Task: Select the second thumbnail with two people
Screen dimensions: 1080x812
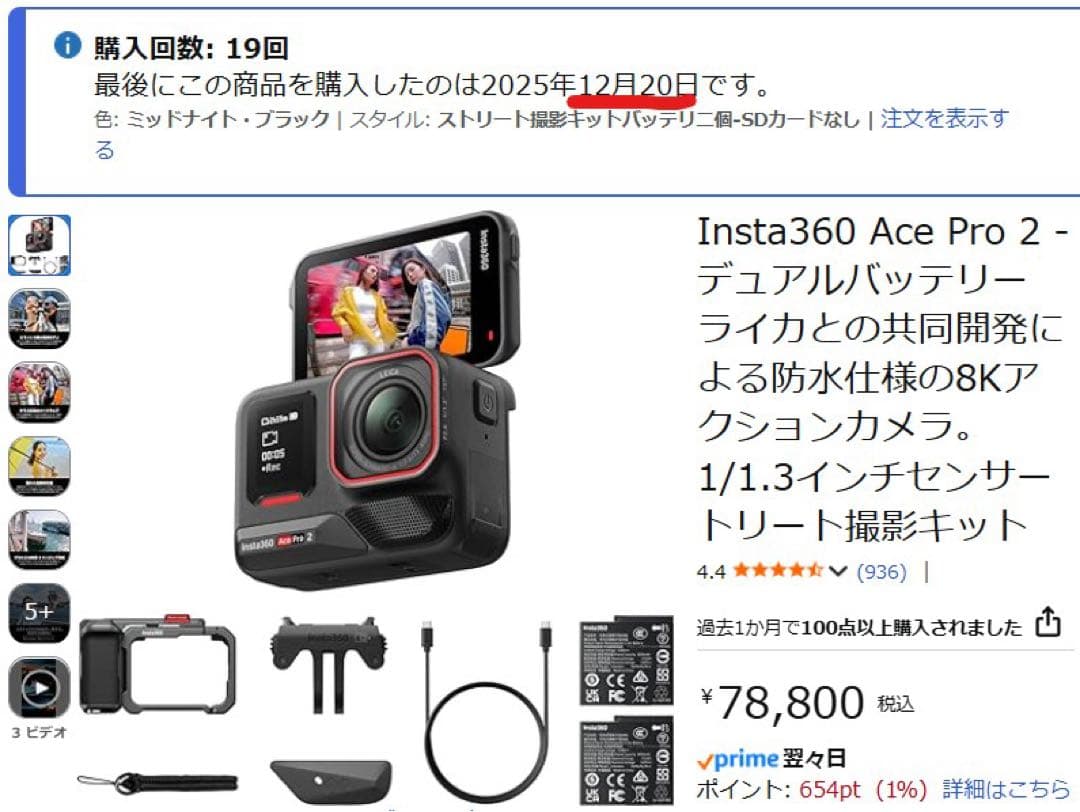Action: (39, 319)
